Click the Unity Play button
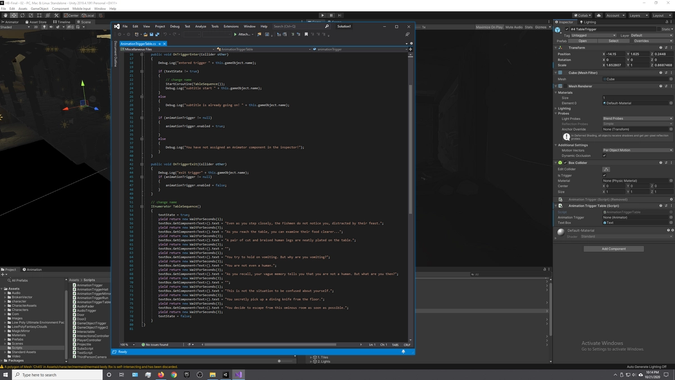Viewport: 675px width, 380px height. 322,15
